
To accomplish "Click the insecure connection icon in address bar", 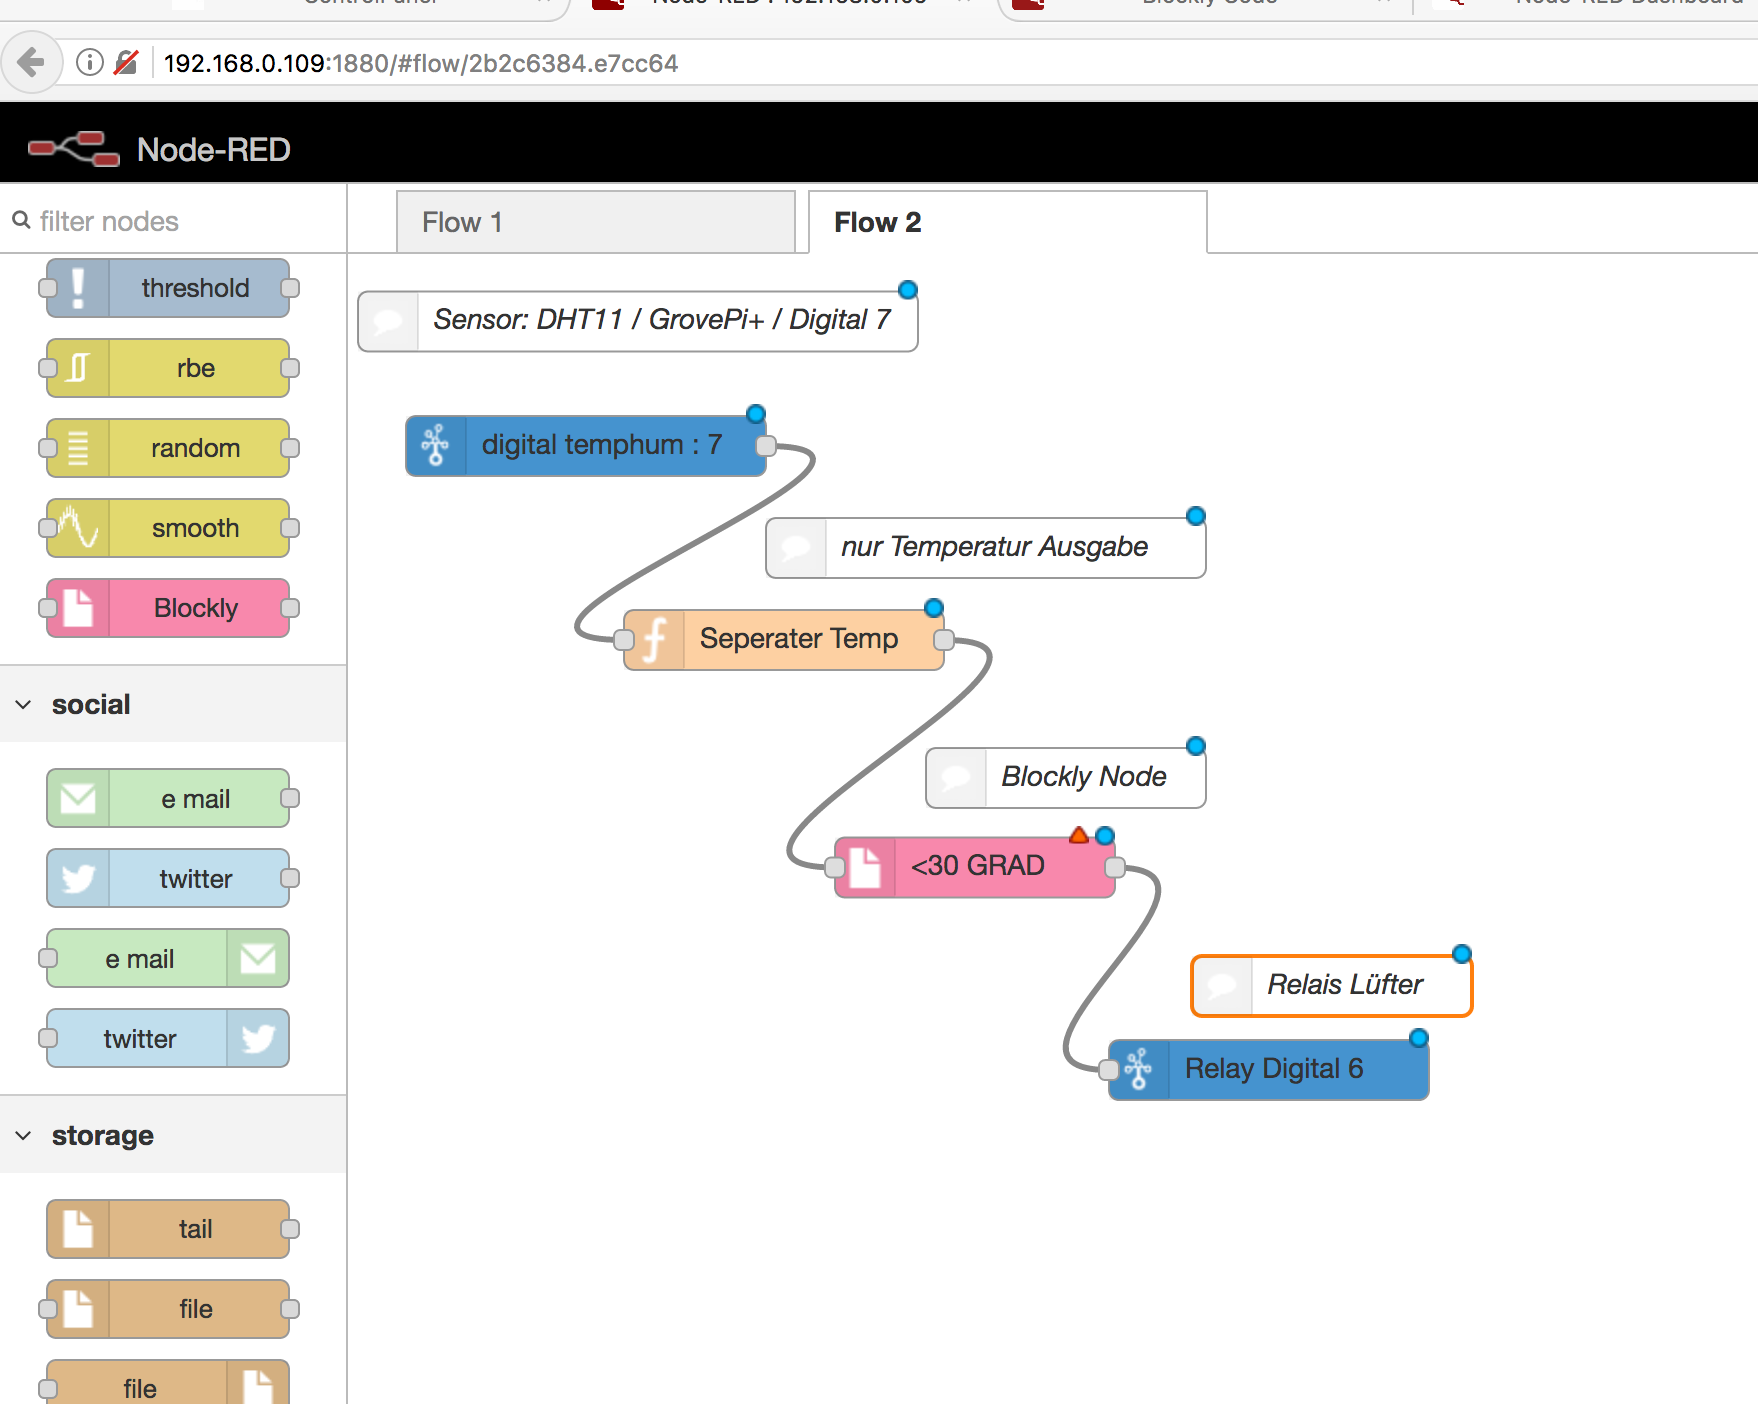I will pos(126,63).
